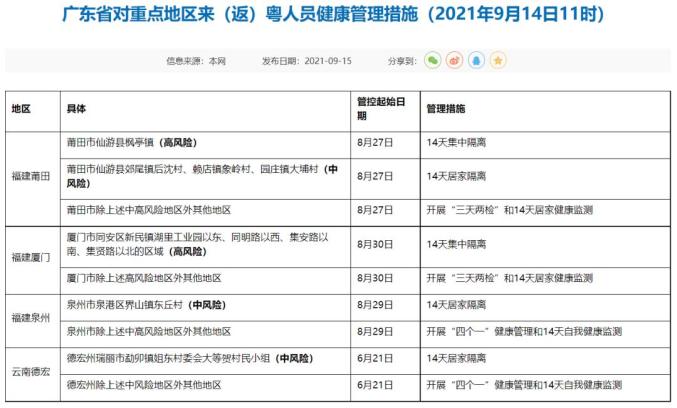Viewport: 677px width, 408px height.
Task: Click 14天集中隔离 in 枫亭镇 row
Action: click(x=456, y=142)
